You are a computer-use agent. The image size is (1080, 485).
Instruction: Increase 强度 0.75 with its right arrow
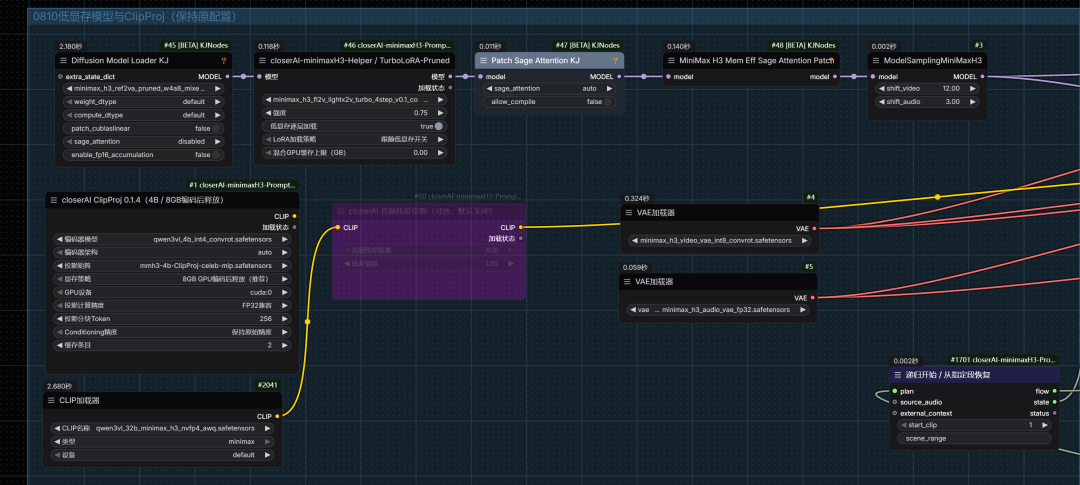(x=439, y=113)
